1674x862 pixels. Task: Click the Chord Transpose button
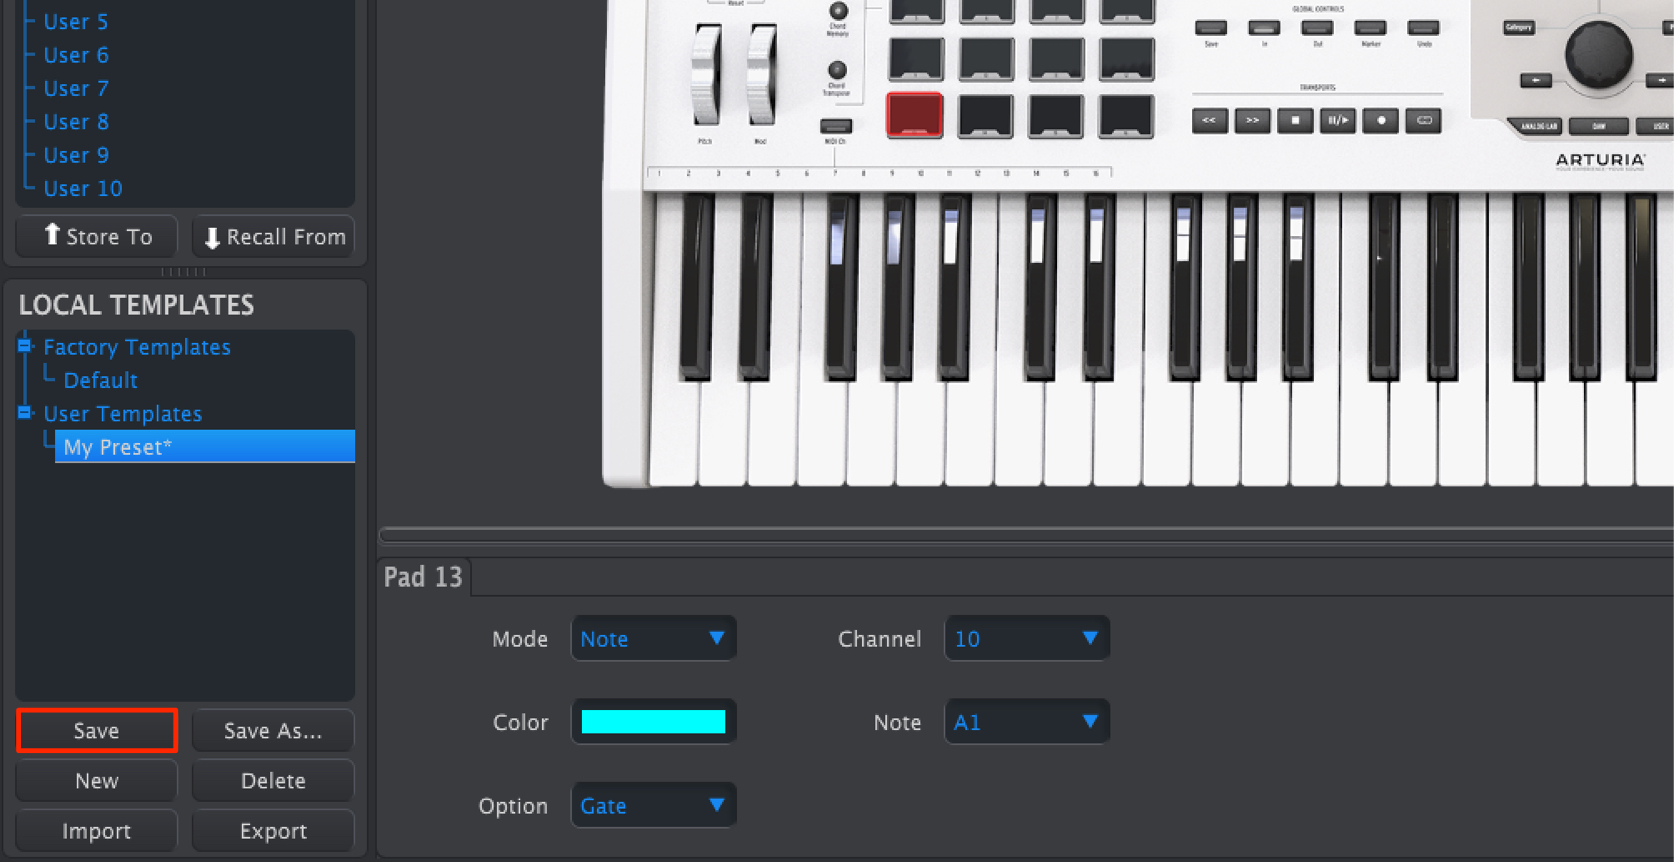837,70
